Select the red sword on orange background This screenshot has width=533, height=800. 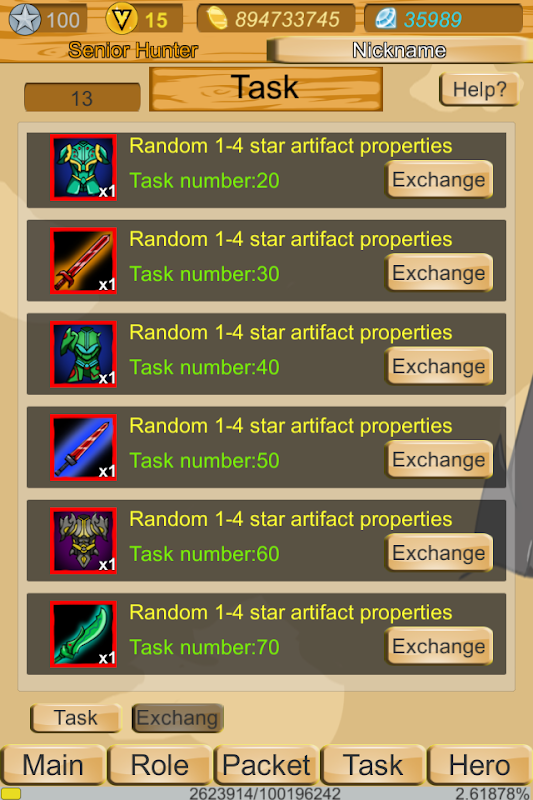[x=84, y=261]
